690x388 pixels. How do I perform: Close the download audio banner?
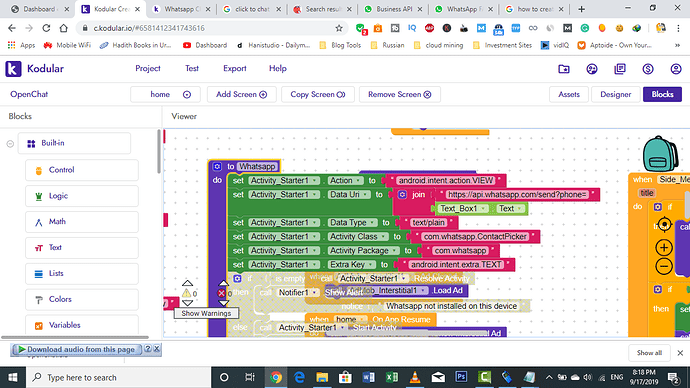pyautogui.click(x=157, y=349)
